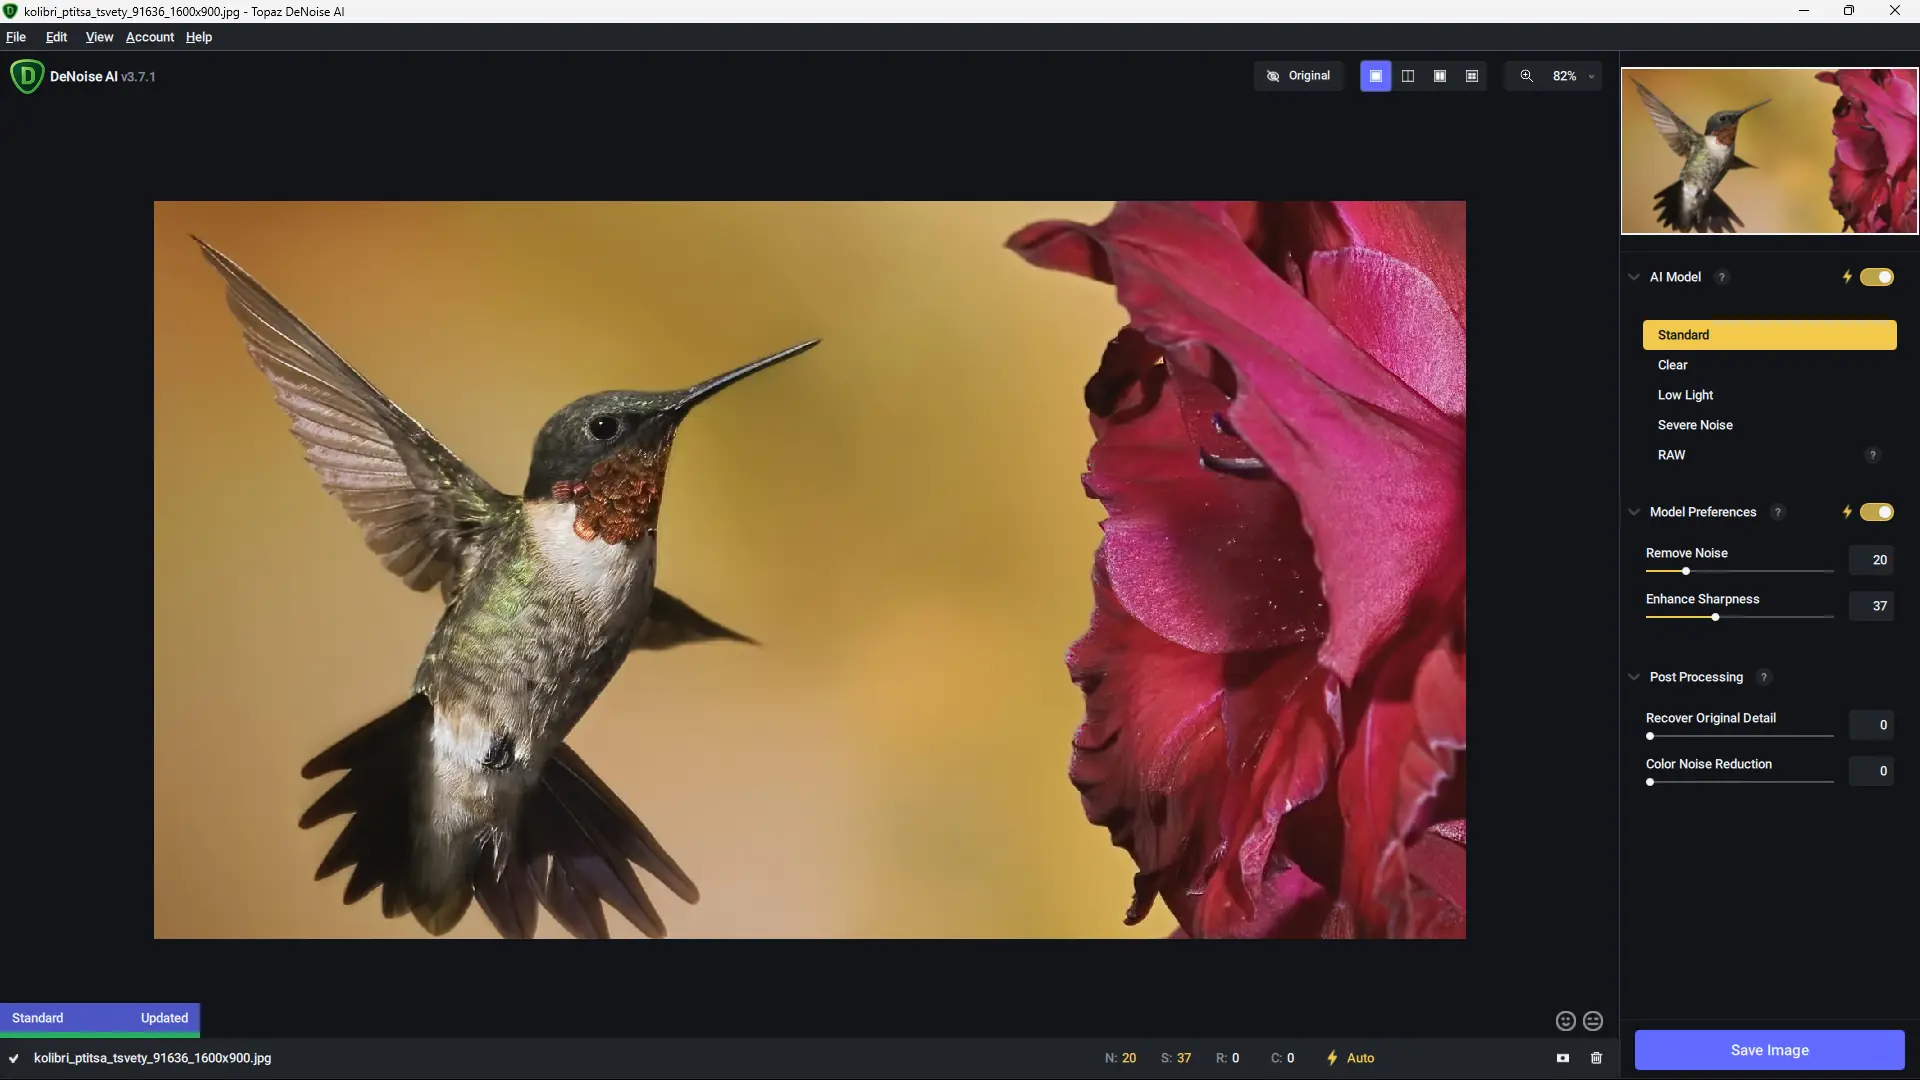Delete the image using the trash icon
Screen dimensions: 1920x1080
click(x=1596, y=1057)
